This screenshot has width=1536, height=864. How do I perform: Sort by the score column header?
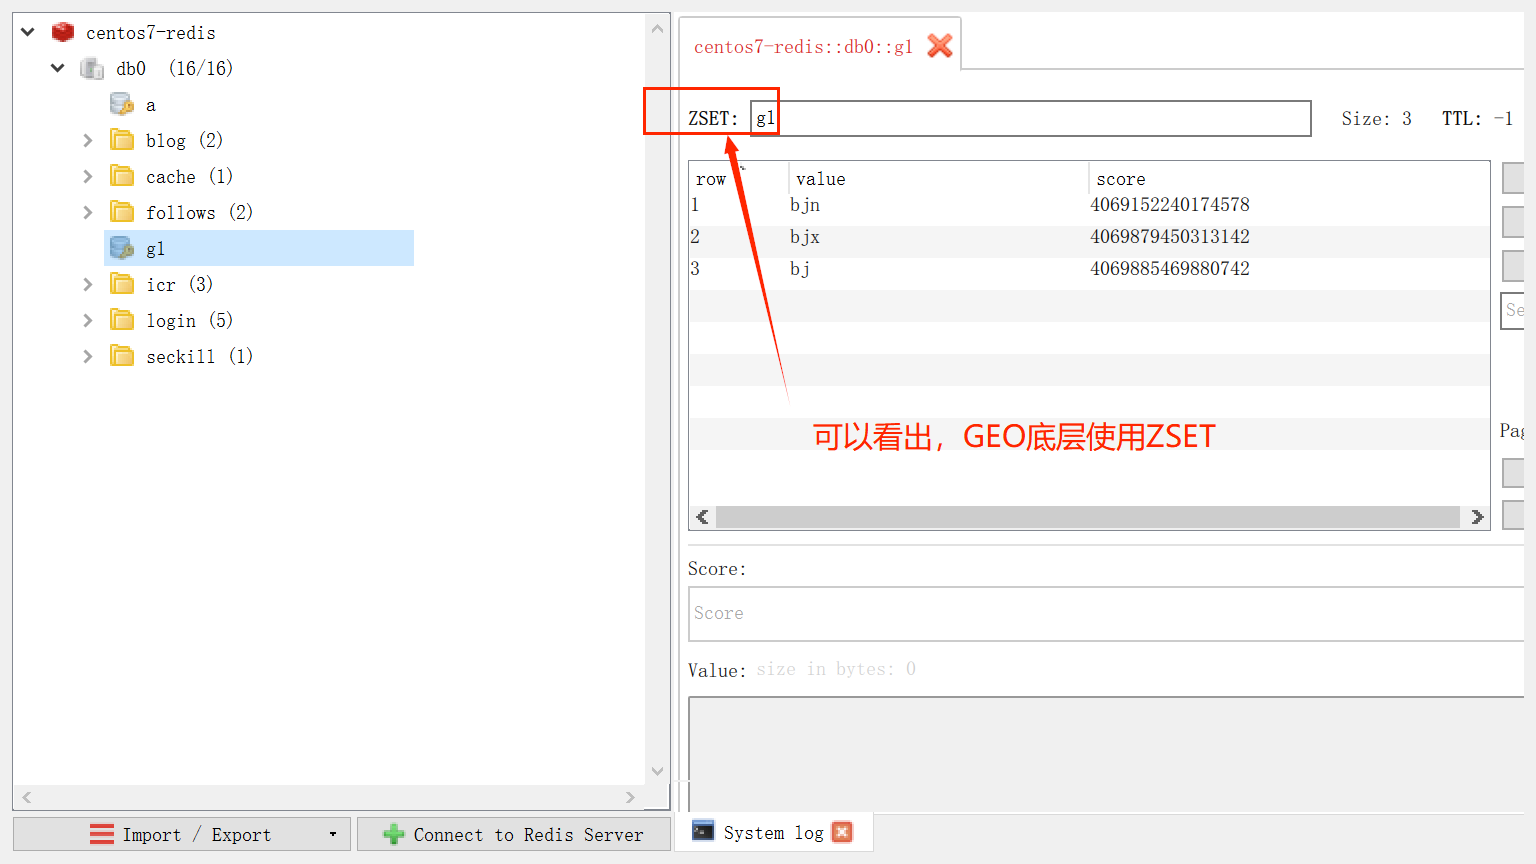[1288, 178]
